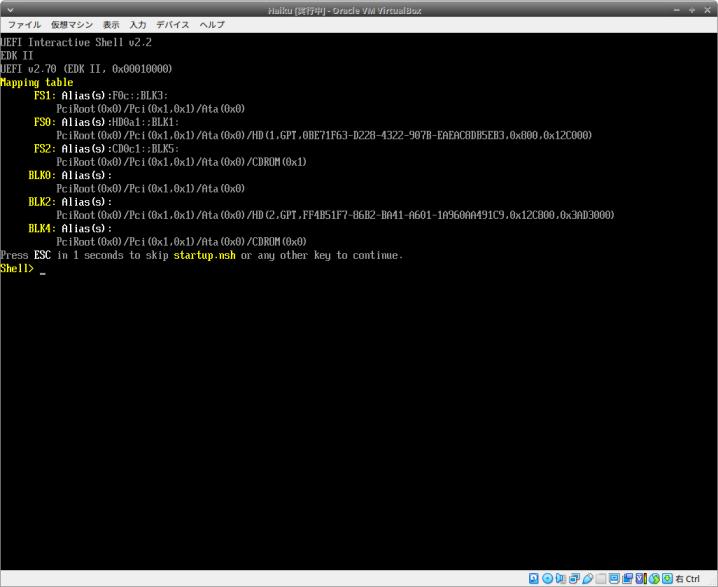
Task: Minimize the Haiku VirtualBox window
Action: (677, 10)
